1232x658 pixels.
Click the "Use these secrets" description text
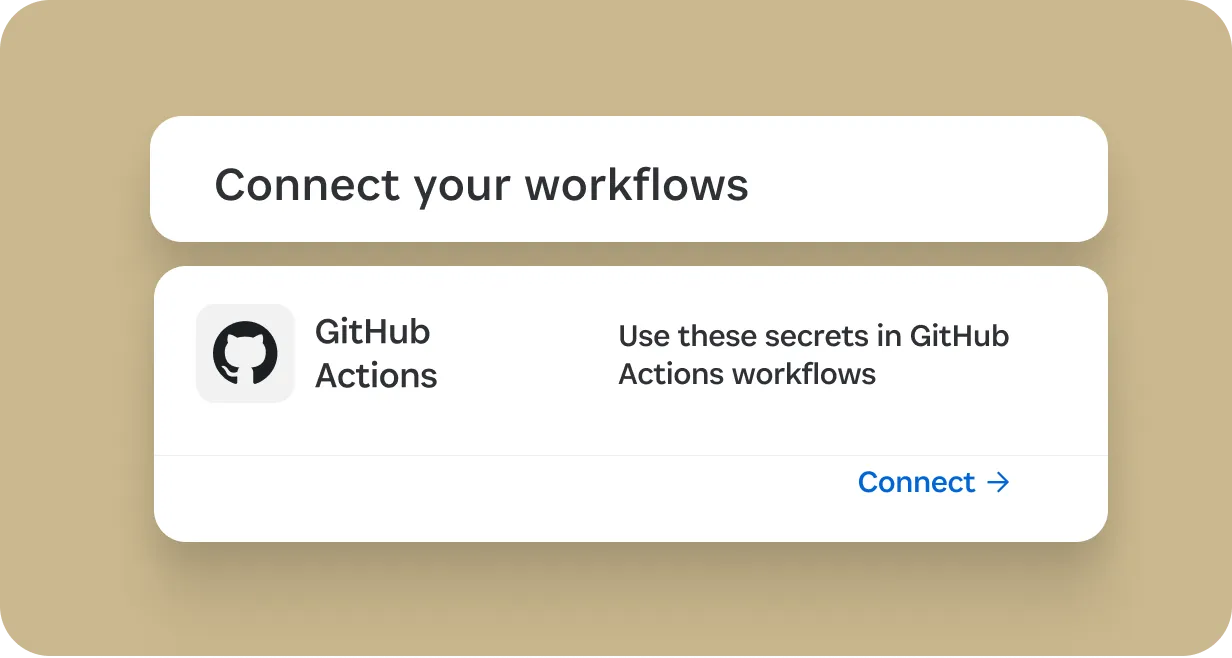point(813,355)
